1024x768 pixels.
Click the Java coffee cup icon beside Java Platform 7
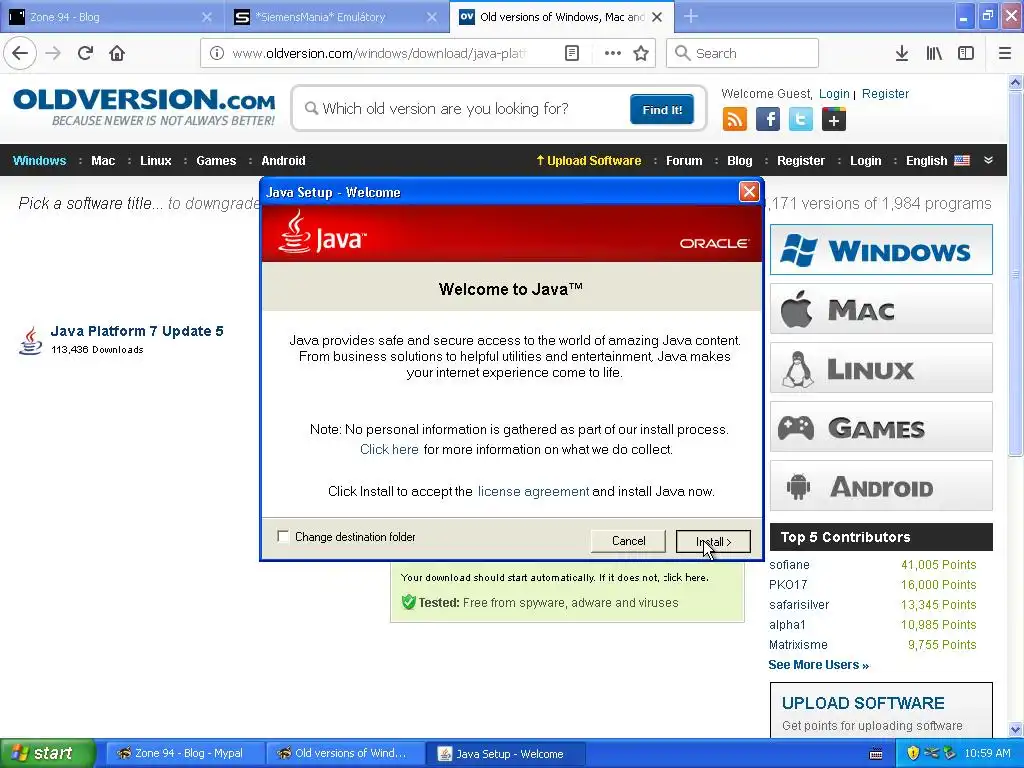tap(30, 340)
